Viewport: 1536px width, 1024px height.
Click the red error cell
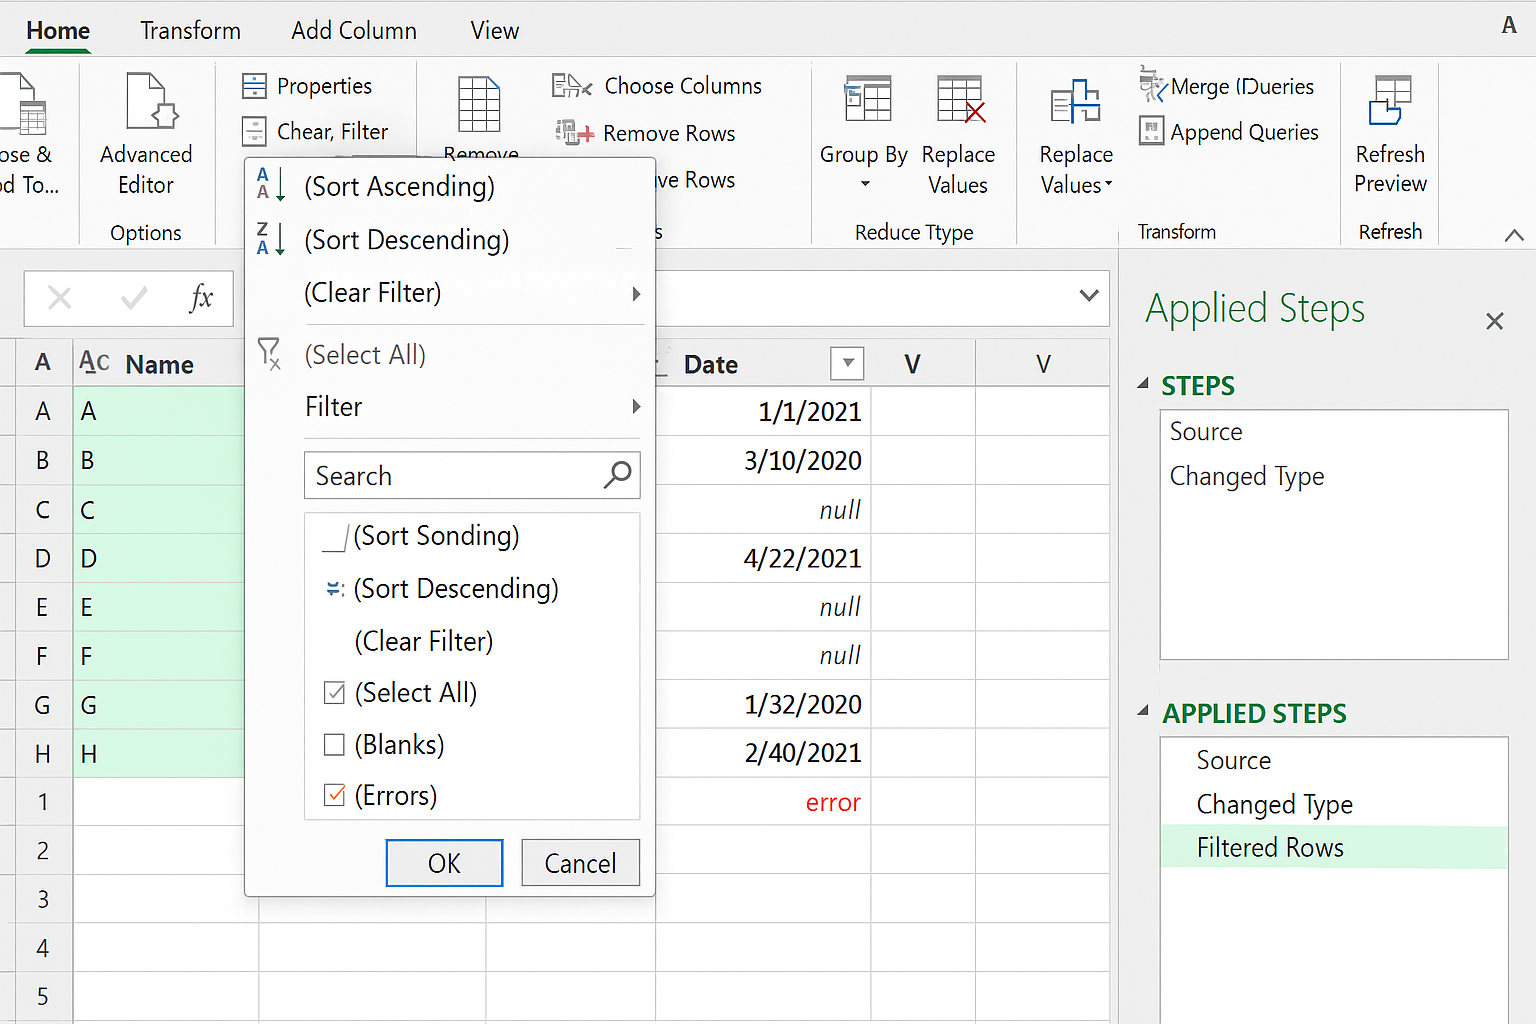(x=833, y=802)
